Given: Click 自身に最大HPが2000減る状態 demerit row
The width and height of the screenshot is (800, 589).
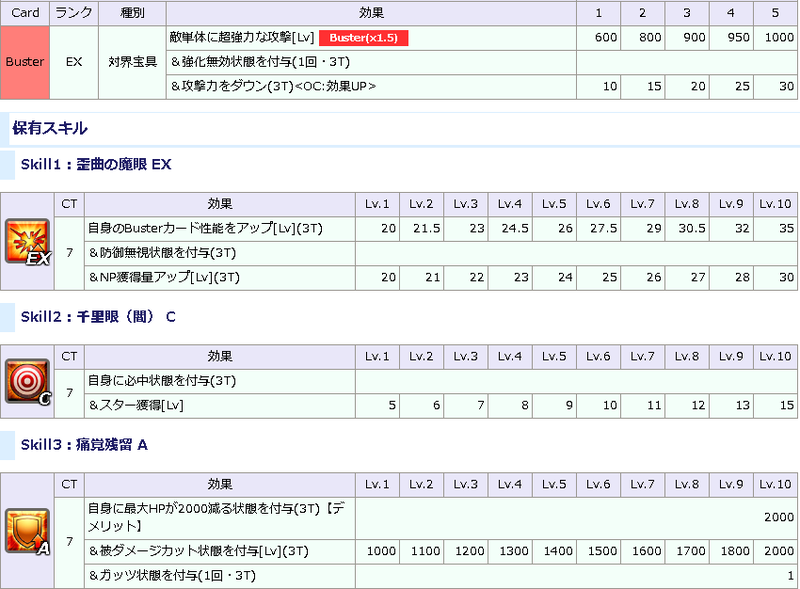Looking at the screenshot, I should tap(220, 518).
